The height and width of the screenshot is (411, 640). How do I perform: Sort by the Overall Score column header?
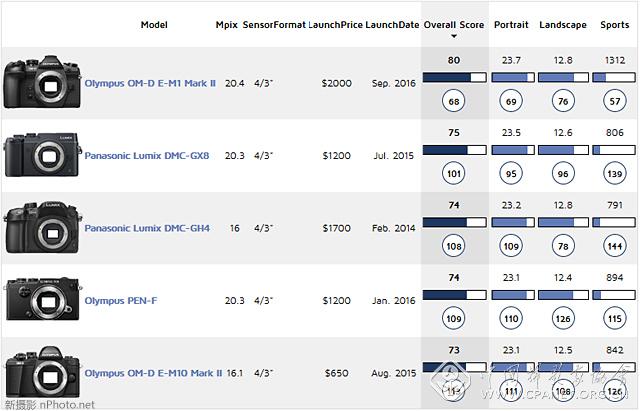click(x=454, y=23)
